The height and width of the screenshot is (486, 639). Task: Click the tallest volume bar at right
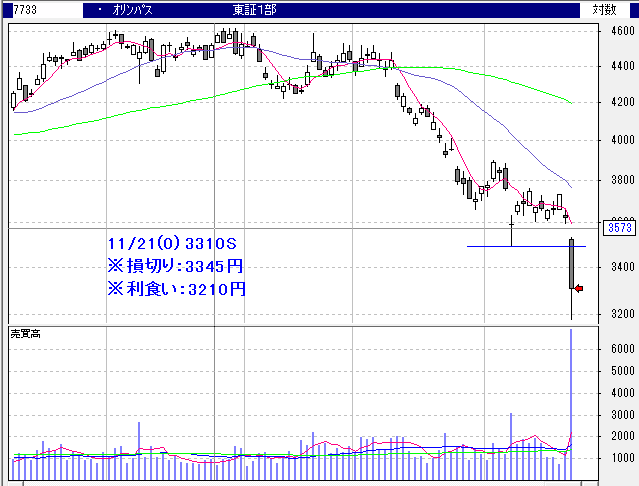pos(572,400)
